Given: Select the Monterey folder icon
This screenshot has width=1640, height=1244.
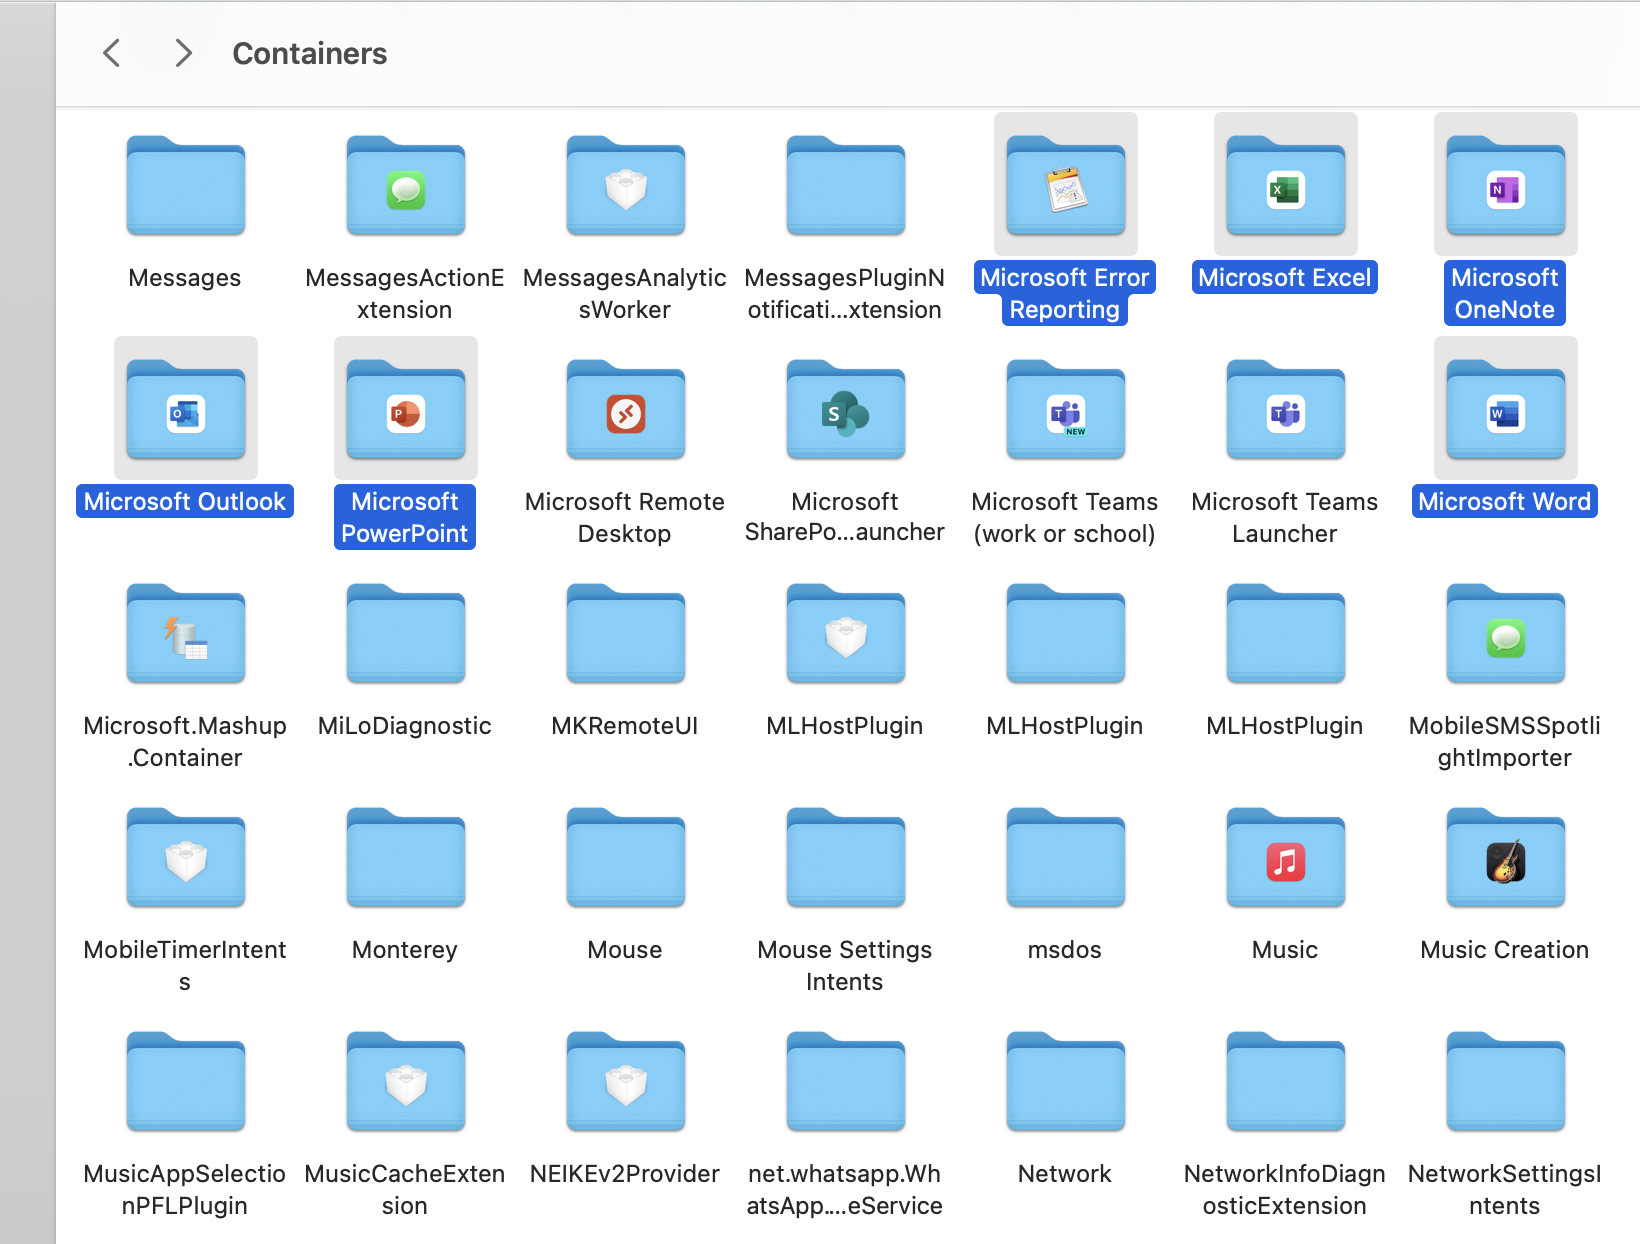Looking at the screenshot, I should point(406,857).
